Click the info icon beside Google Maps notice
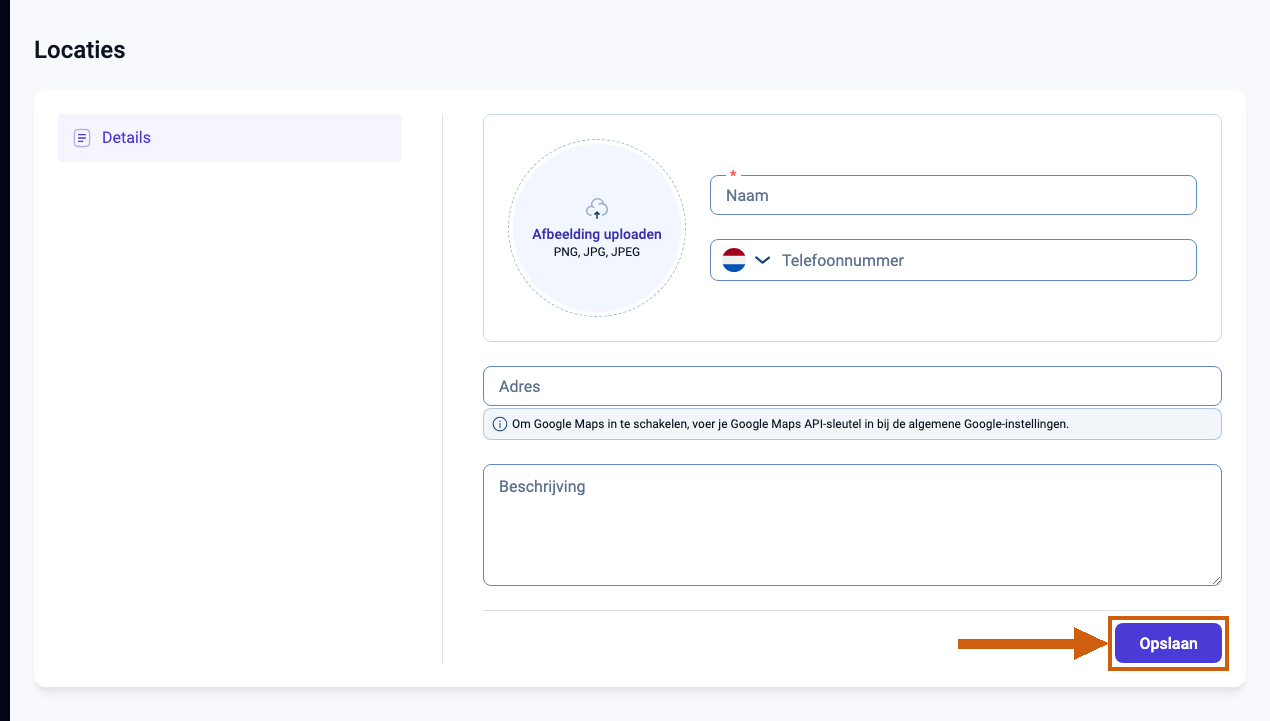The image size is (1270, 721). click(x=500, y=424)
